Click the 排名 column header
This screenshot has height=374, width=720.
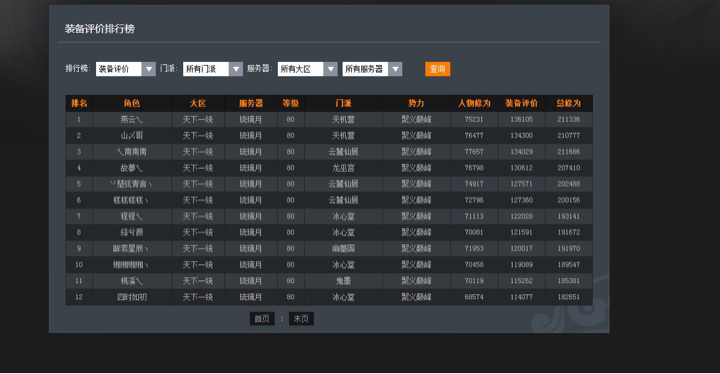[x=79, y=103]
